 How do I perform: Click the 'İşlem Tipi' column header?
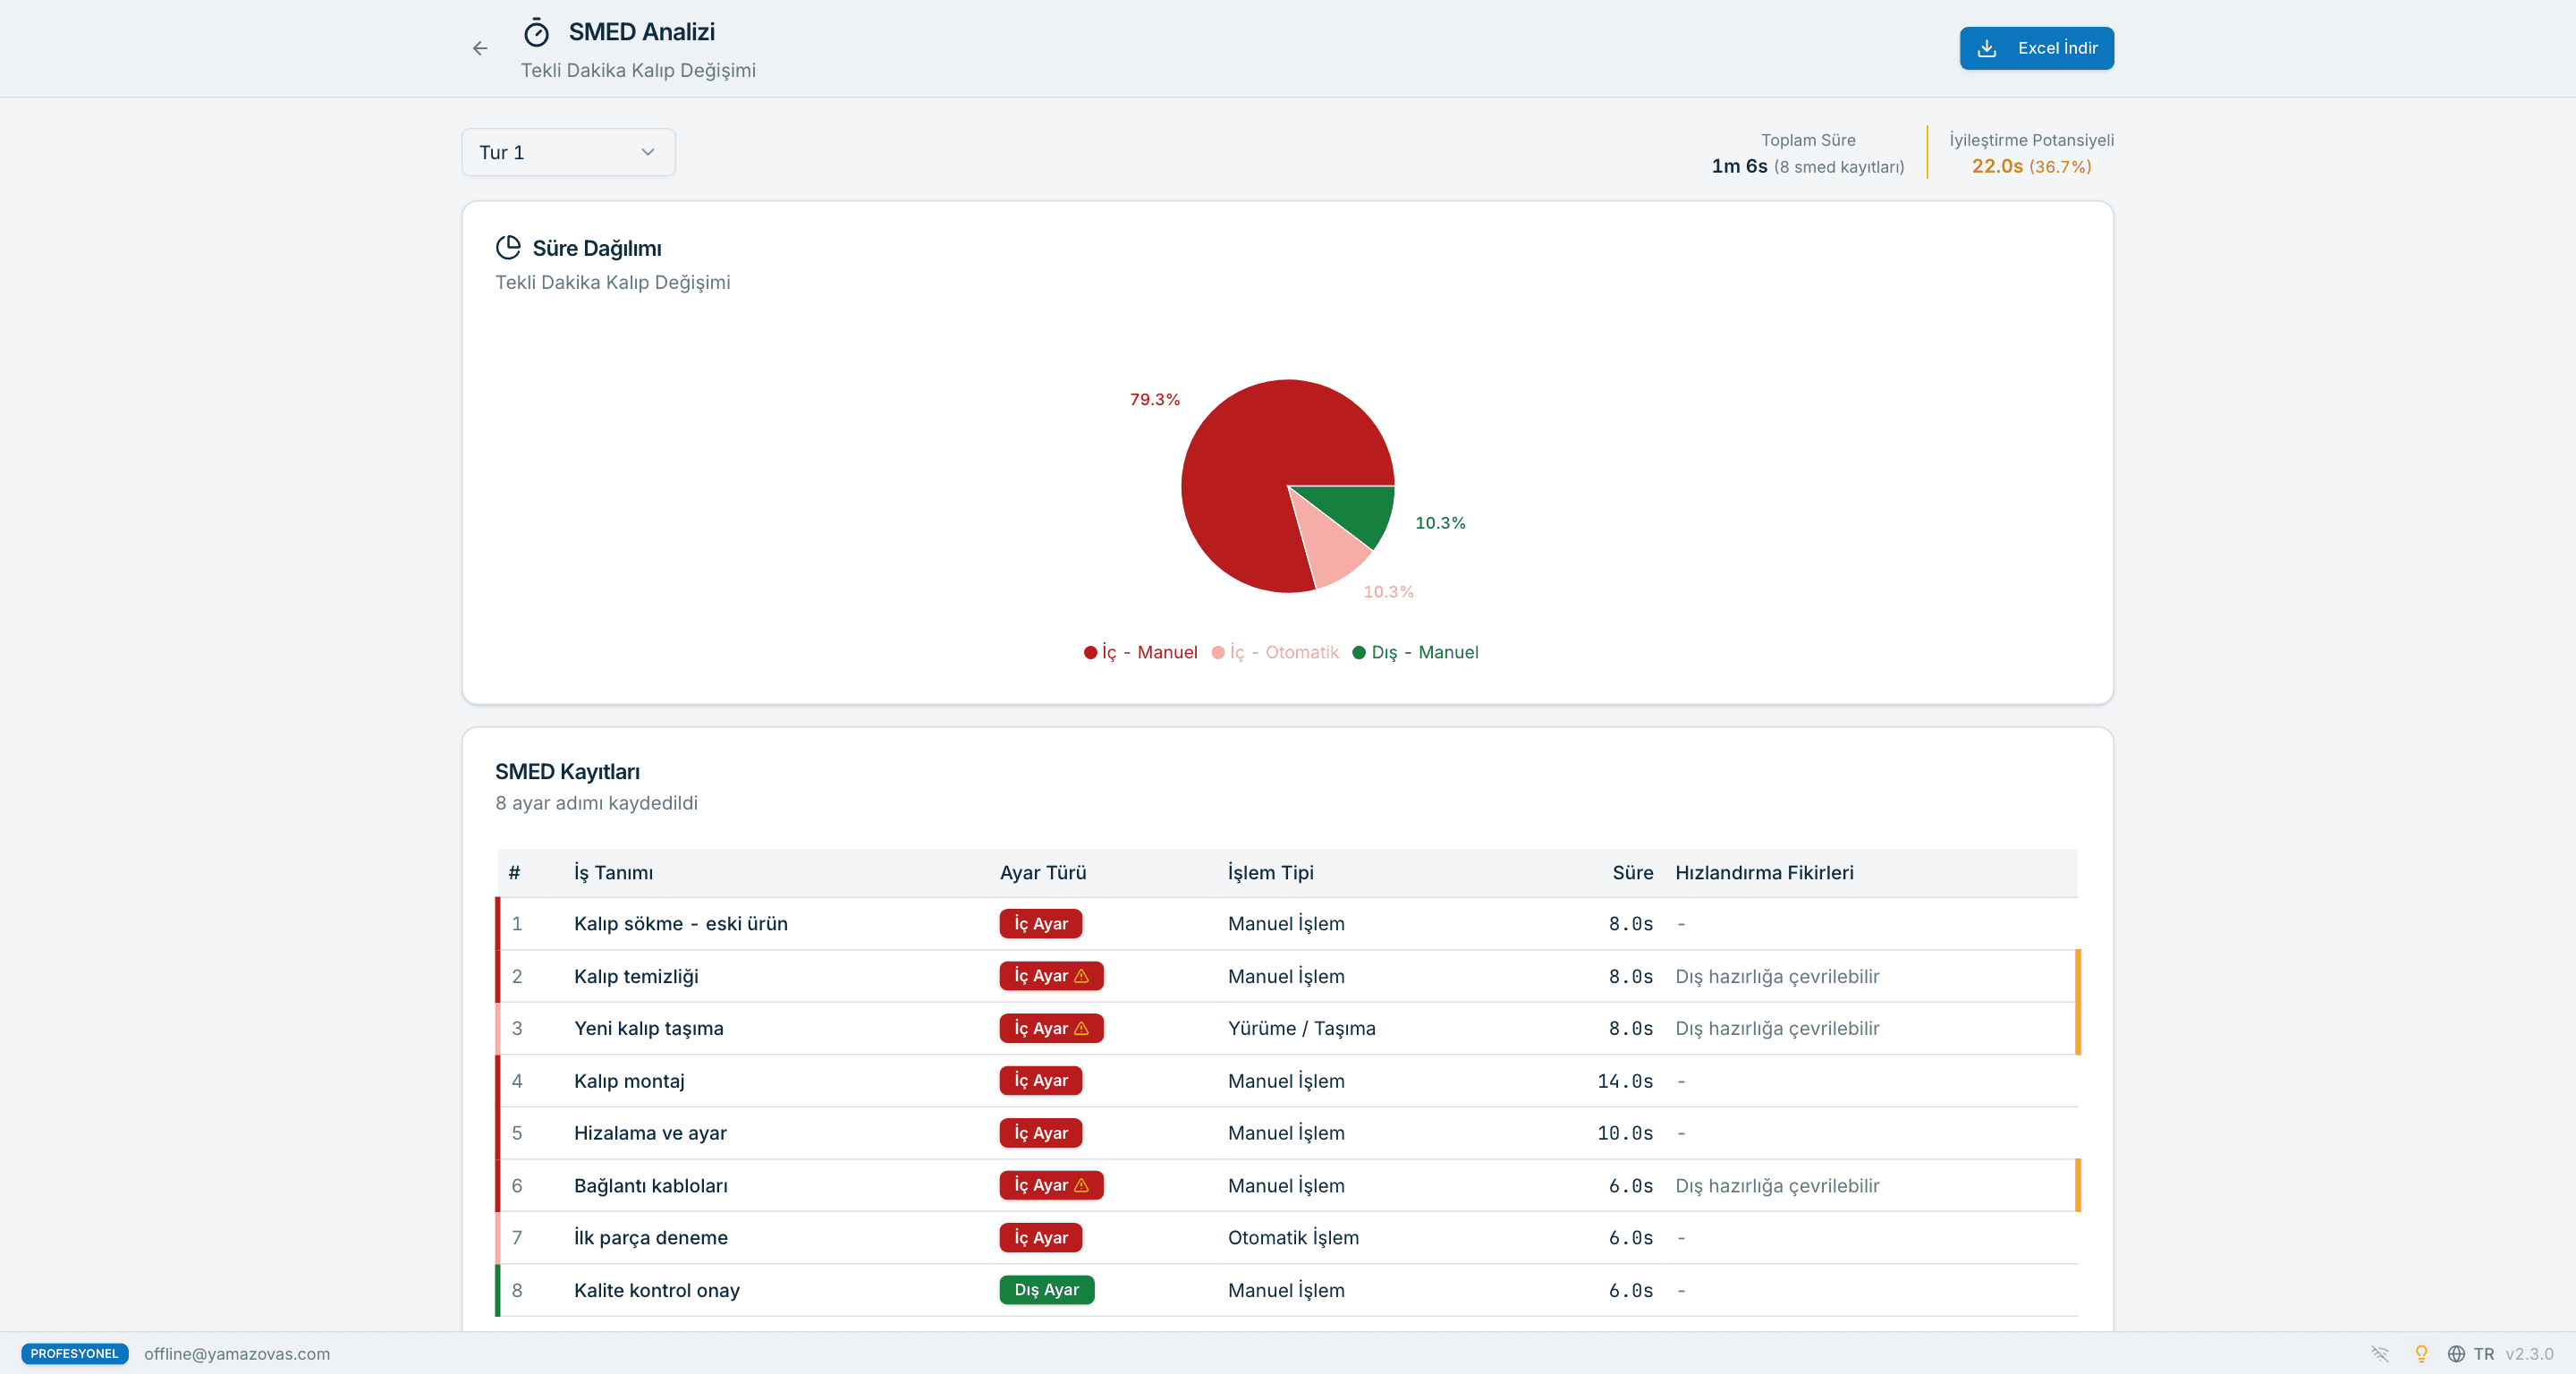click(x=1271, y=872)
